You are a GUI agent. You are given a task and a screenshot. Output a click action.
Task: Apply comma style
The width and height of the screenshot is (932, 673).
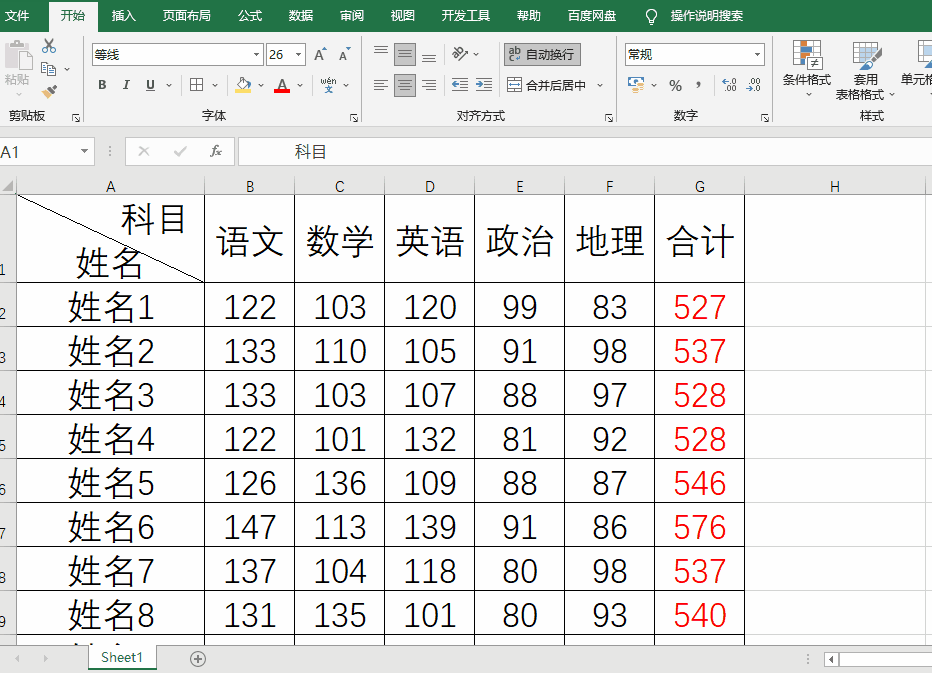pyautogui.click(x=699, y=85)
